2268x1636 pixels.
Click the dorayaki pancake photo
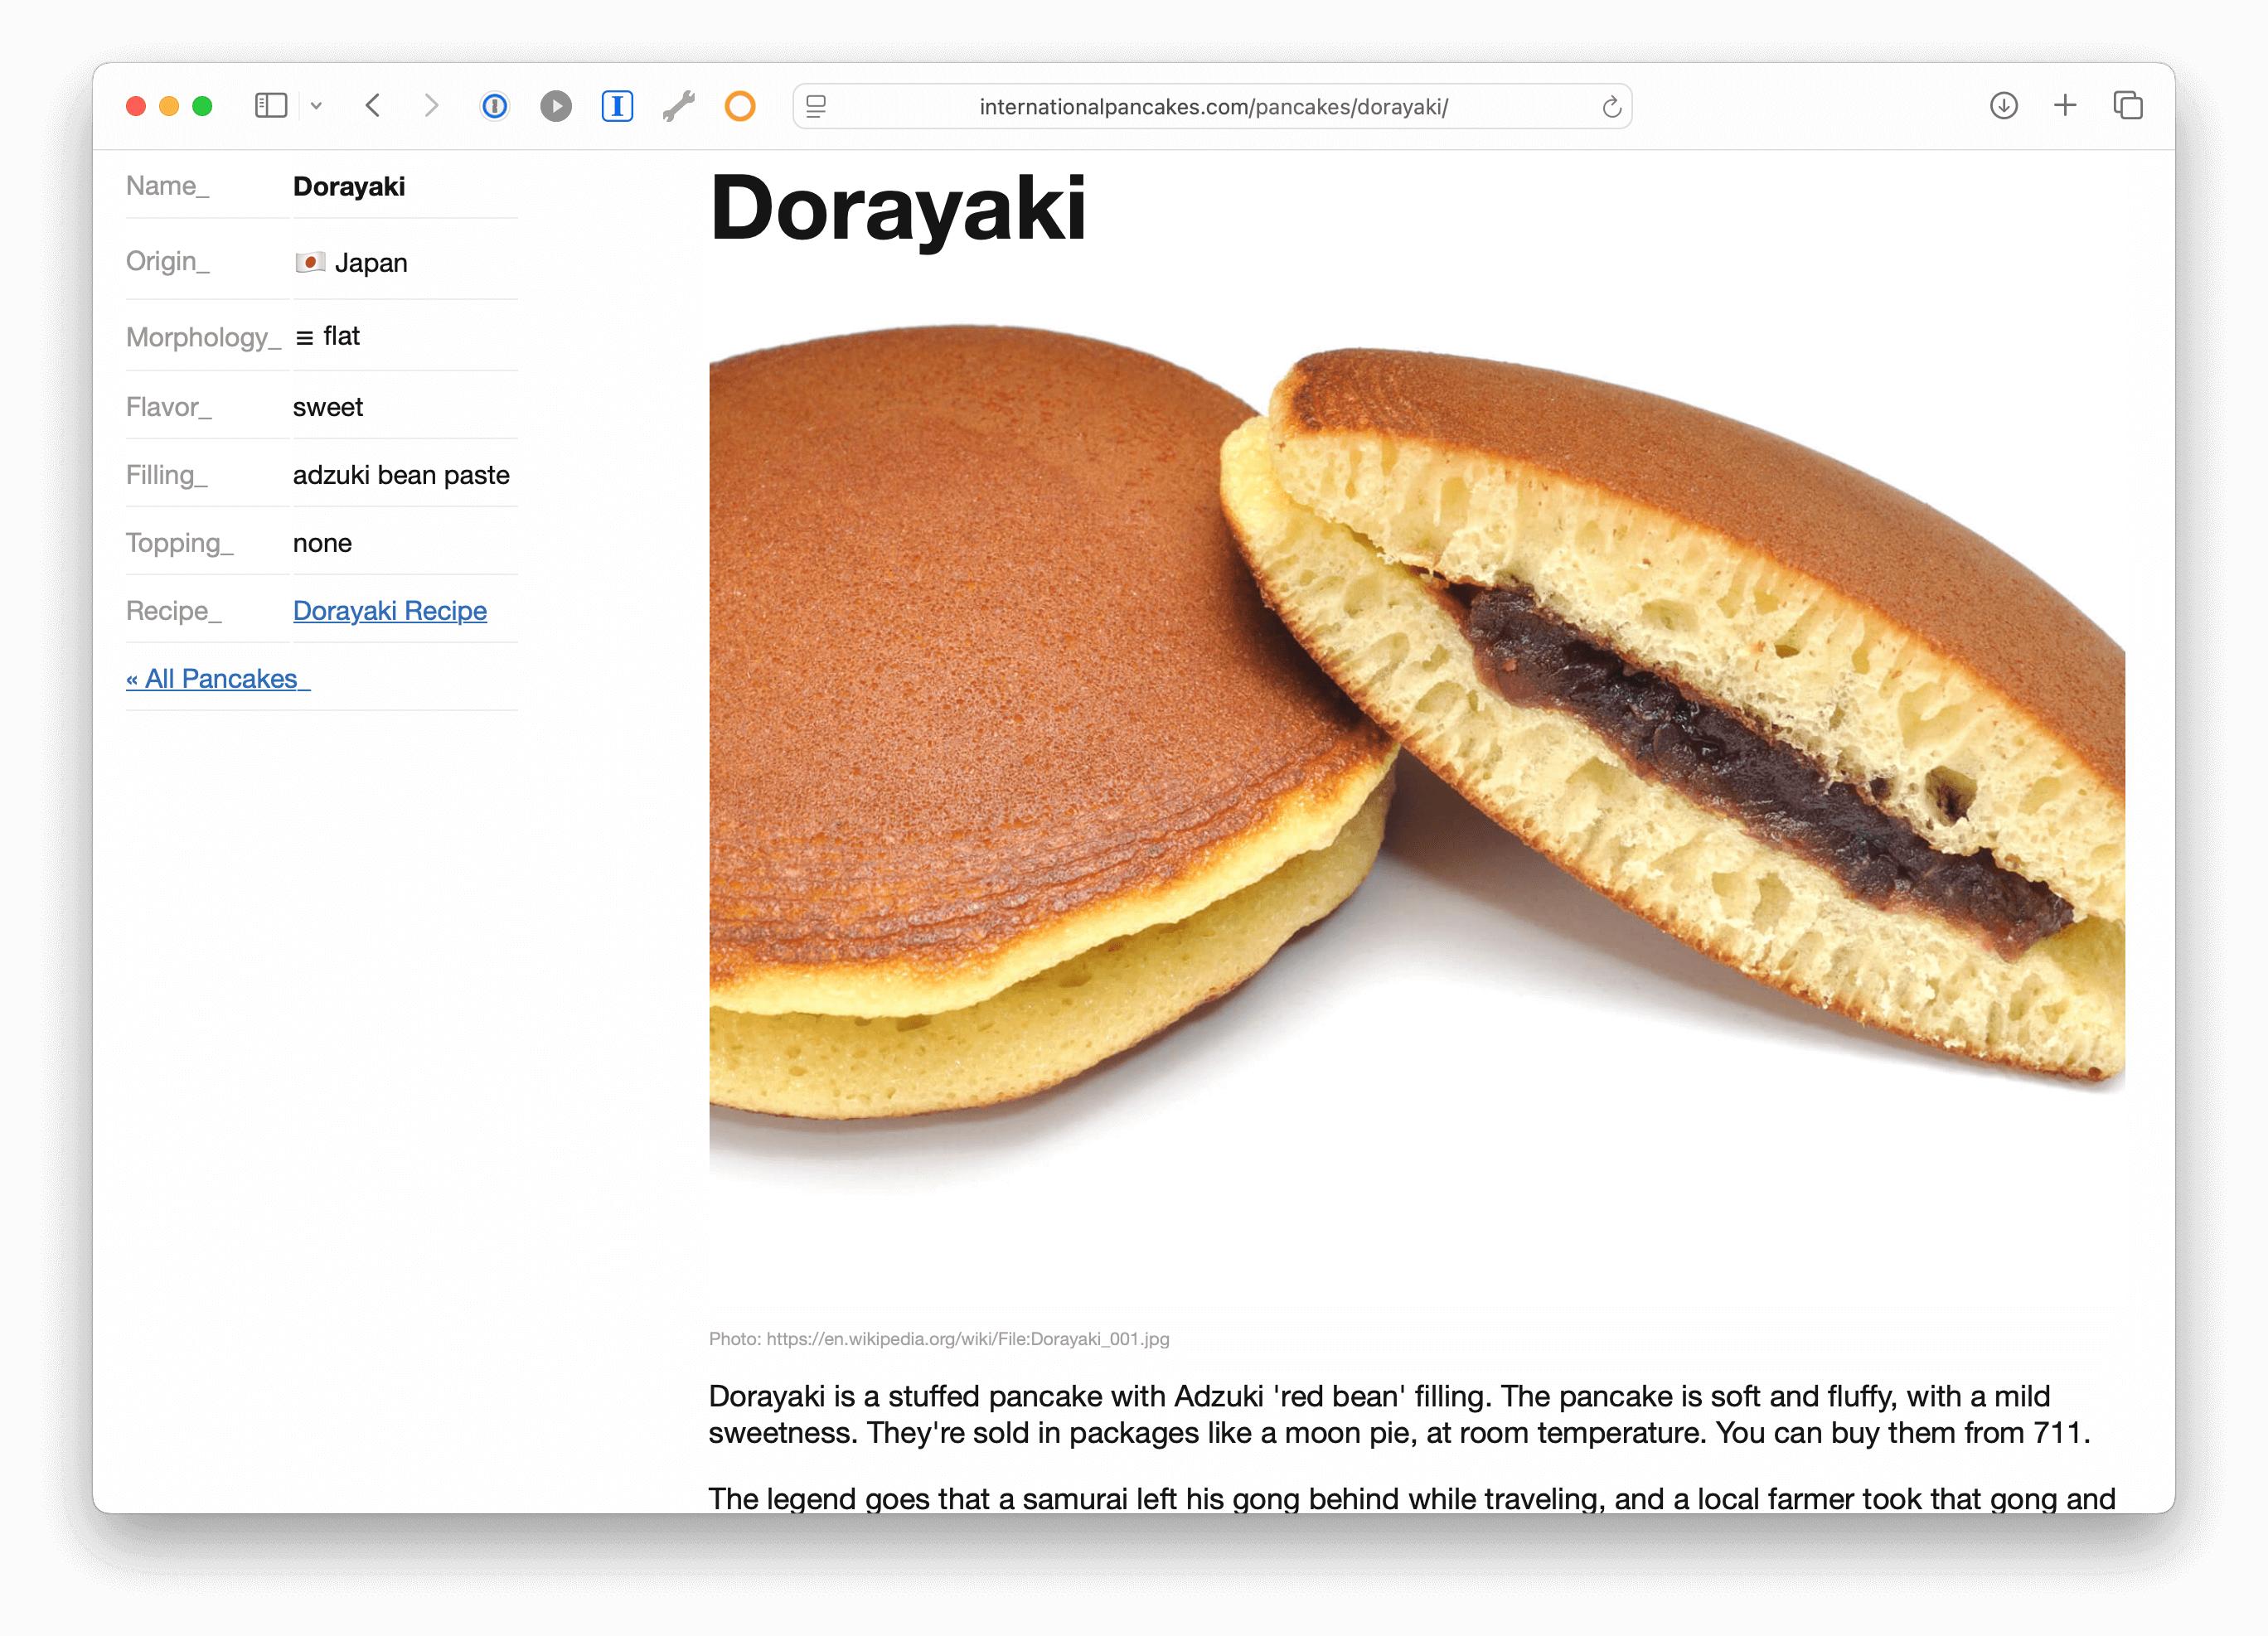click(x=1400, y=750)
